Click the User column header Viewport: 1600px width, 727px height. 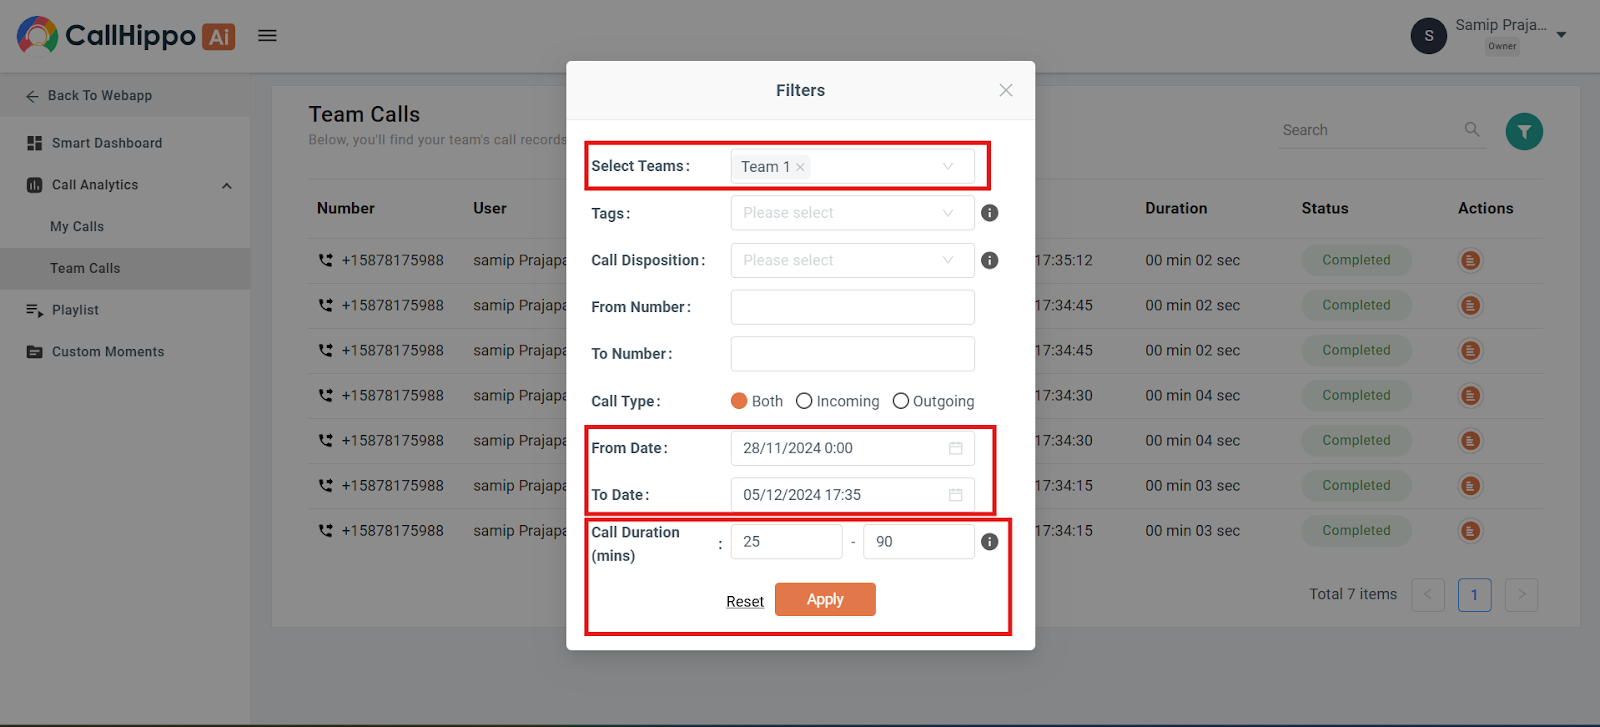490,209
